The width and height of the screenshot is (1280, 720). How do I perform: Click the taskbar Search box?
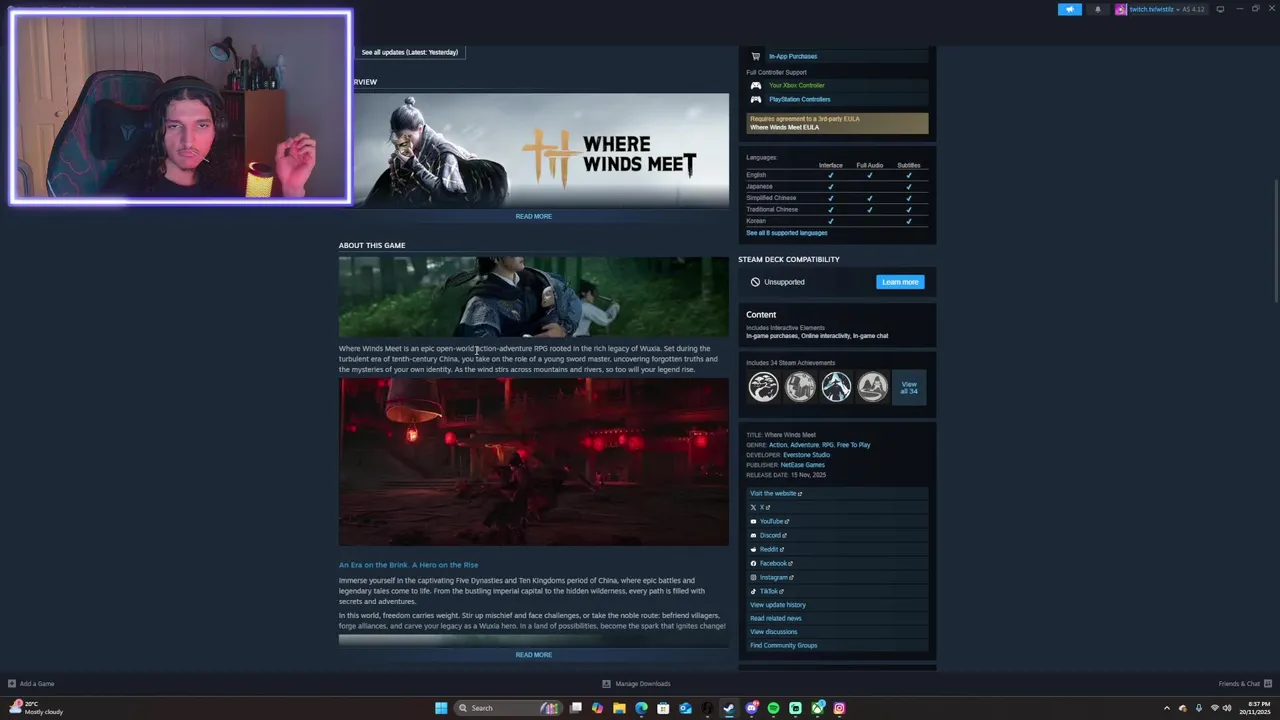(507, 708)
